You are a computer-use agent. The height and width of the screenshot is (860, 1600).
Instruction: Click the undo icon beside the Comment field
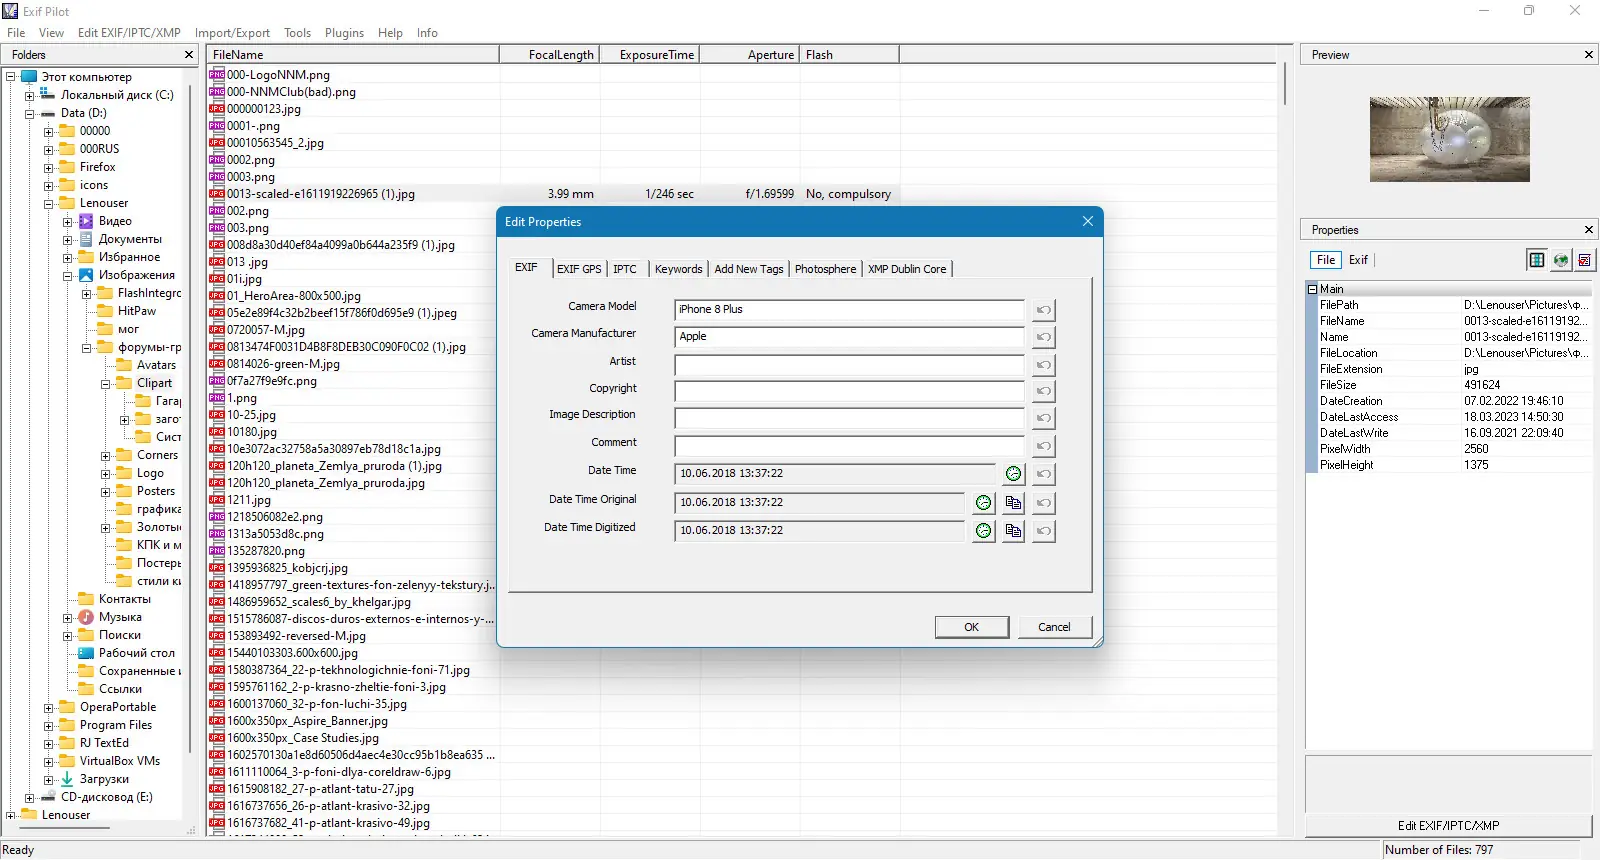tap(1043, 446)
